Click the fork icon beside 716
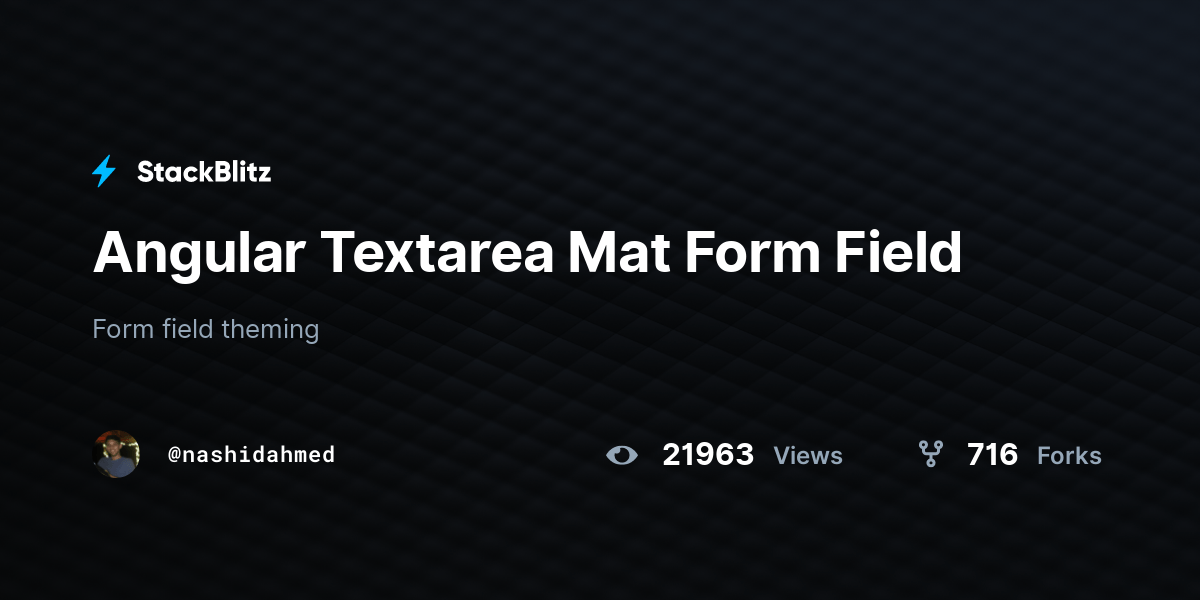The width and height of the screenshot is (1200, 600). (931, 455)
